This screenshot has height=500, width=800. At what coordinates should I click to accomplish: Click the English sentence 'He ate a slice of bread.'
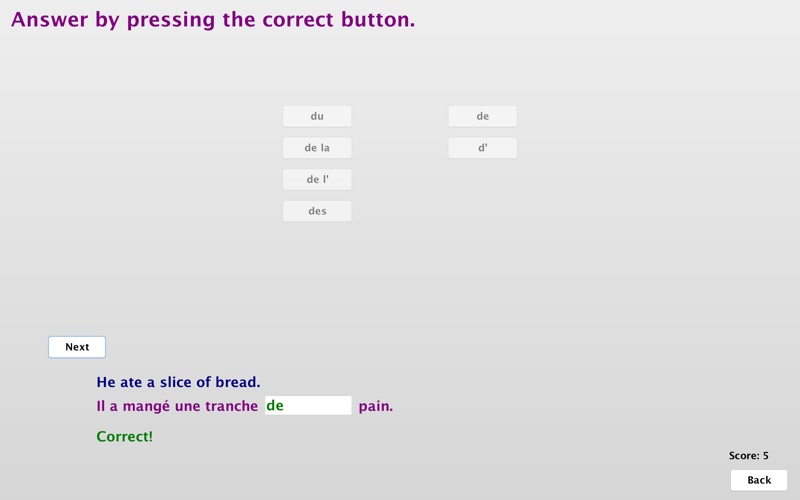click(x=178, y=382)
